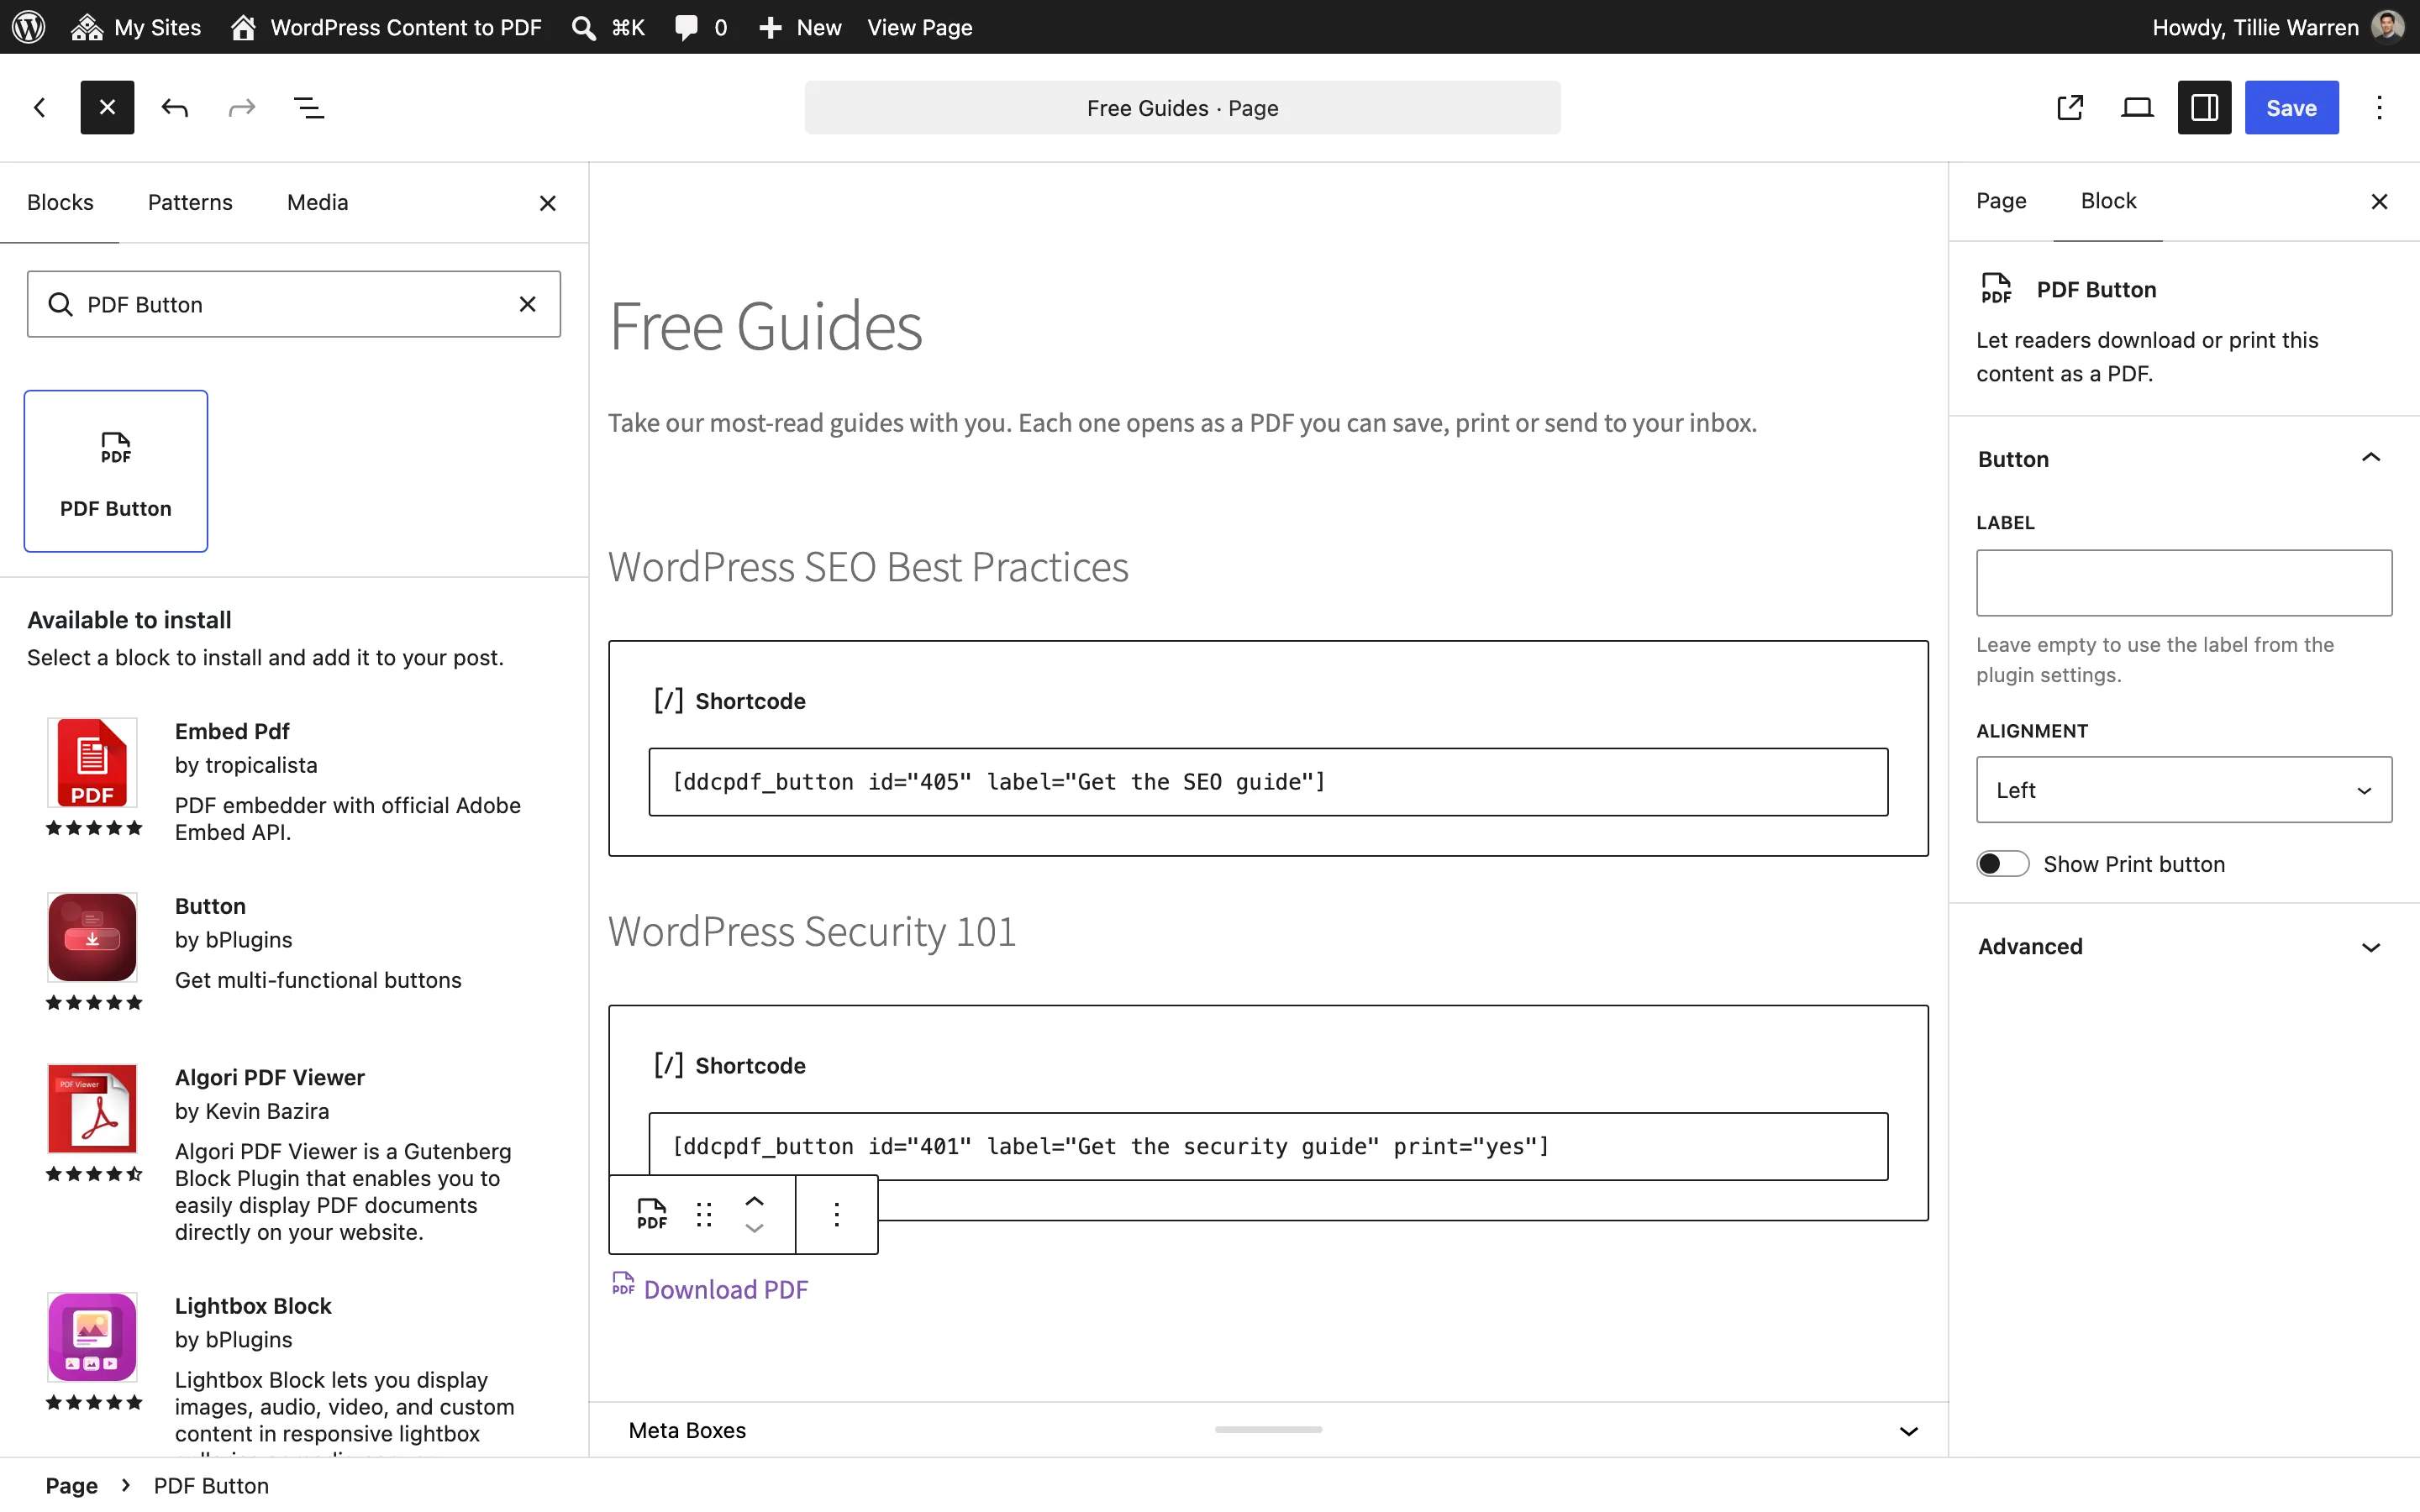Open the device preview options

click(2137, 108)
